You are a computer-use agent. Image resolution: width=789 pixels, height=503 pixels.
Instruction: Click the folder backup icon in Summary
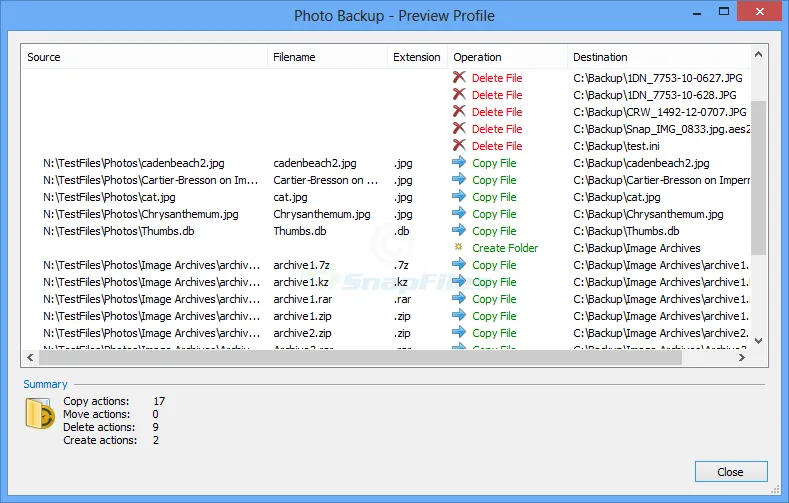40,413
